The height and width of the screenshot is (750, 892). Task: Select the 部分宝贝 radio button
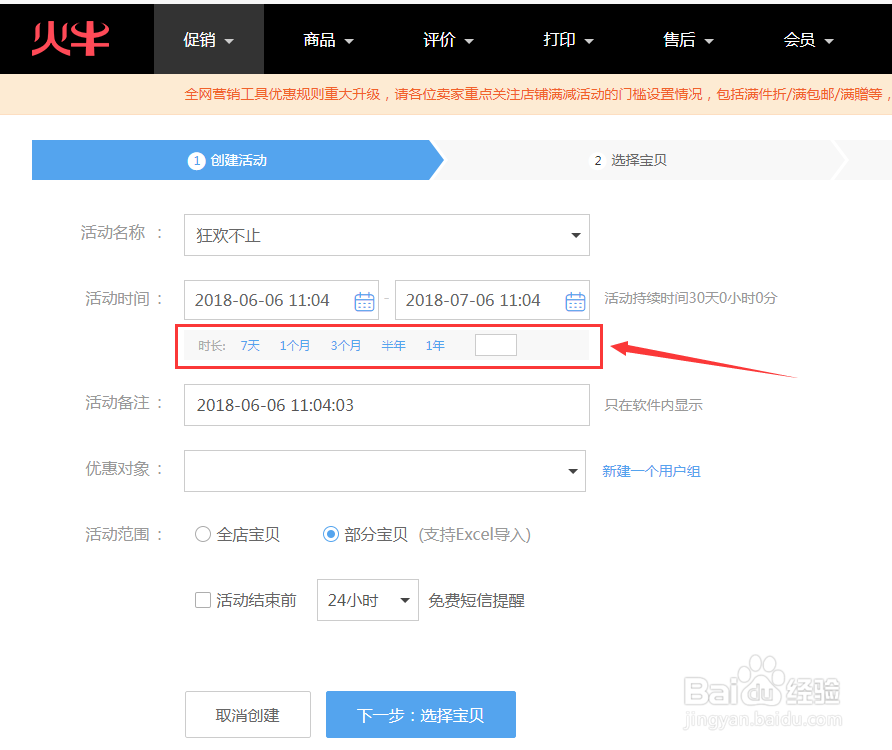(331, 534)
